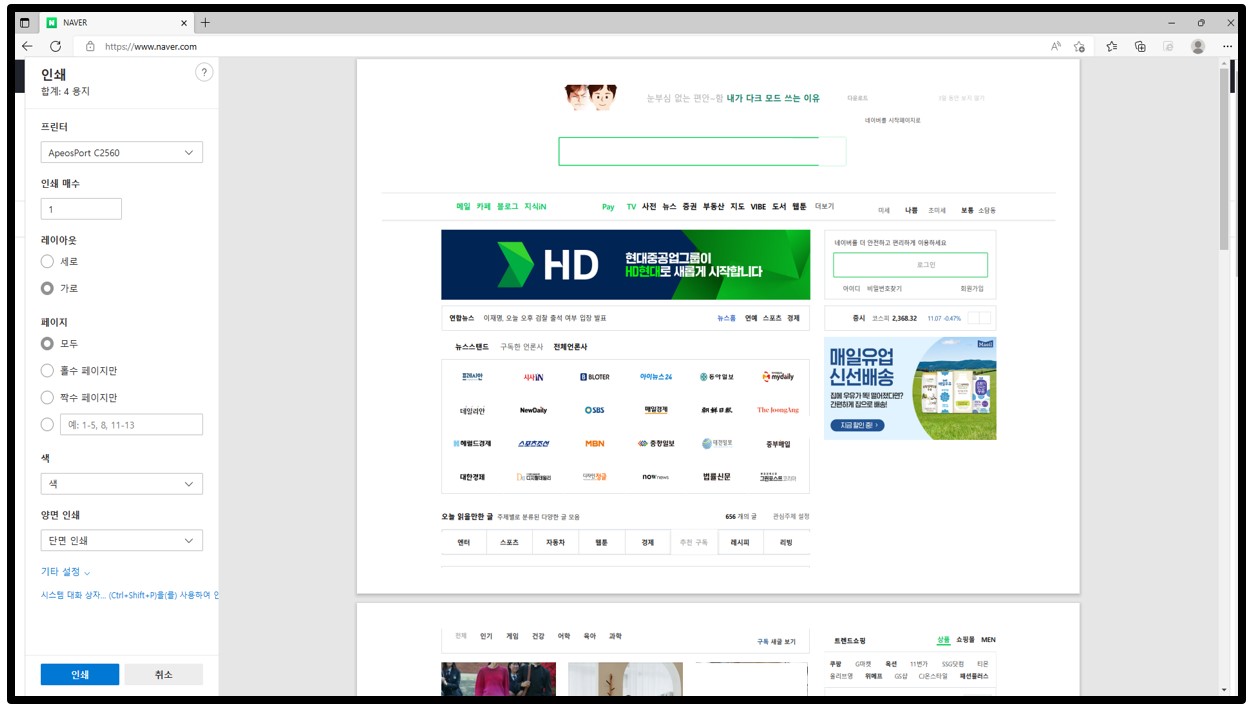This screenshot has height=708, width=1248.
Task: Select the custom page range radio
Action: (47, 424)
